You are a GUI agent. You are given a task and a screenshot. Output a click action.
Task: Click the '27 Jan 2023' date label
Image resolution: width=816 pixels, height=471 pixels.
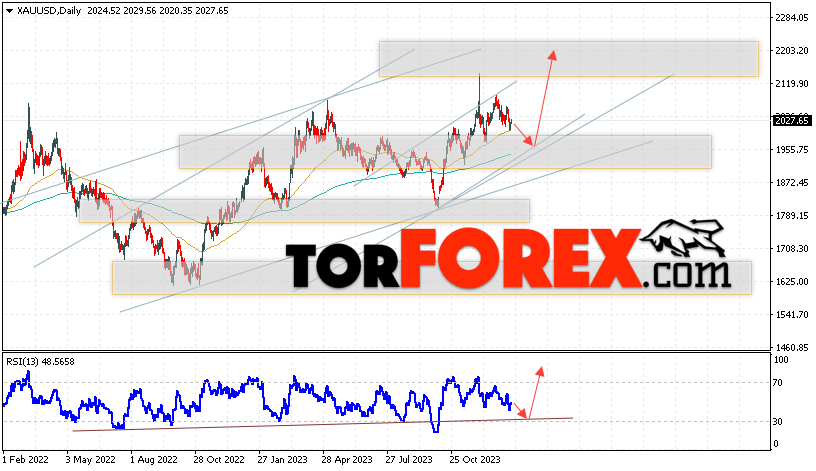pos(282,460)
